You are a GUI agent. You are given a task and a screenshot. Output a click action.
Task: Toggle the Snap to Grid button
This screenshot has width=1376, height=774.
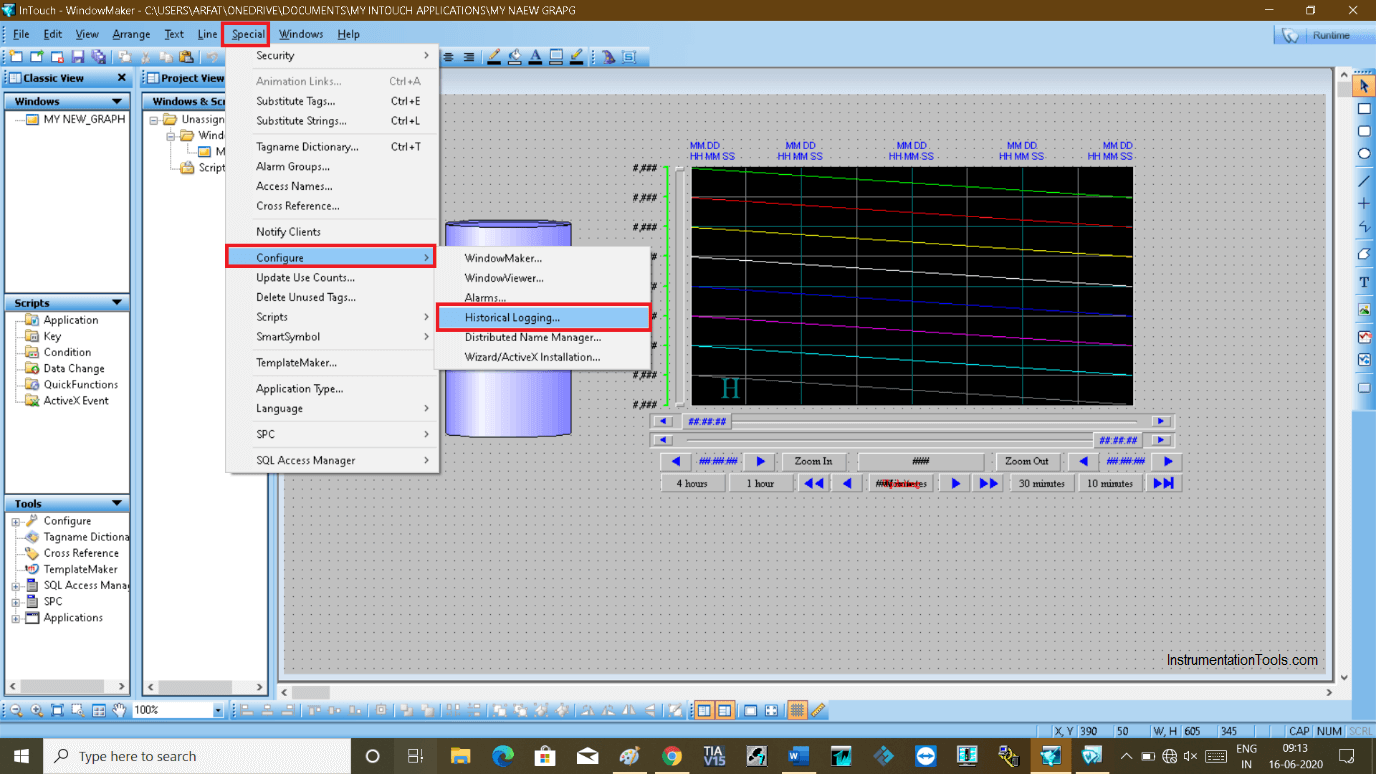[x=797, y=710]
